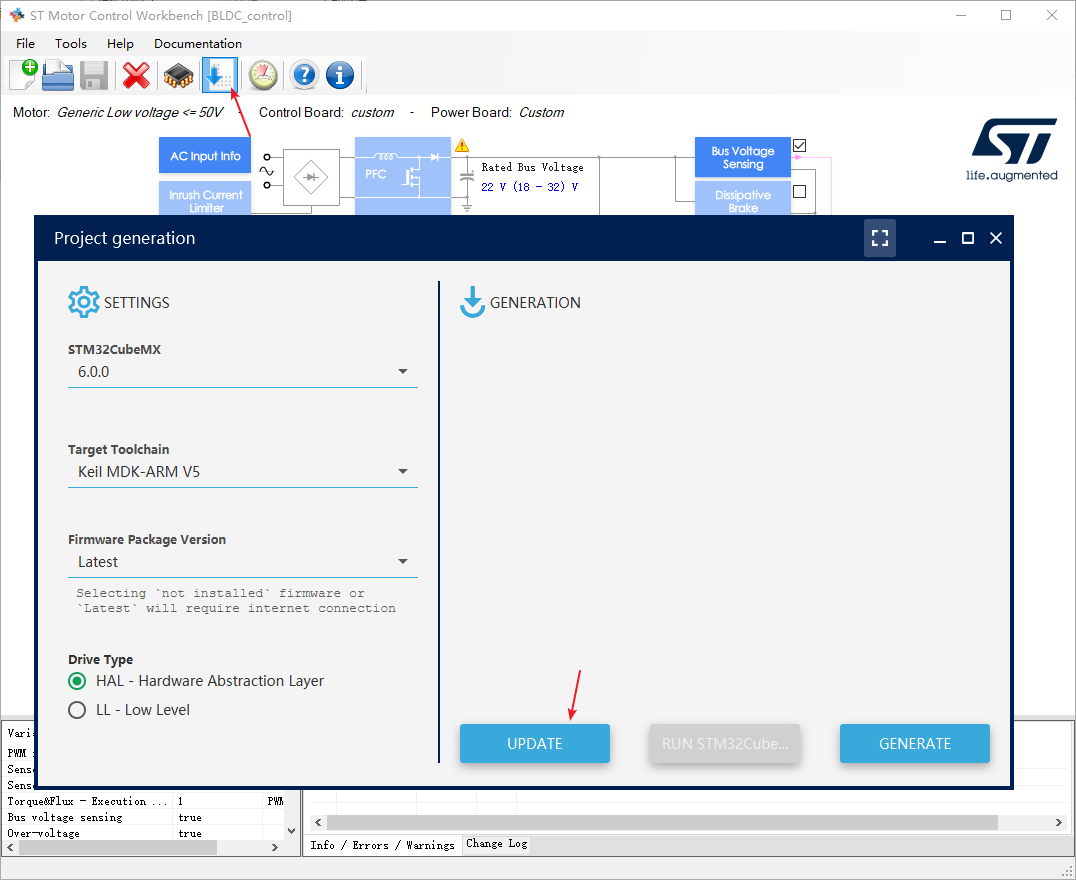Click the New Project toolbar icon

[x=23, y=75]
